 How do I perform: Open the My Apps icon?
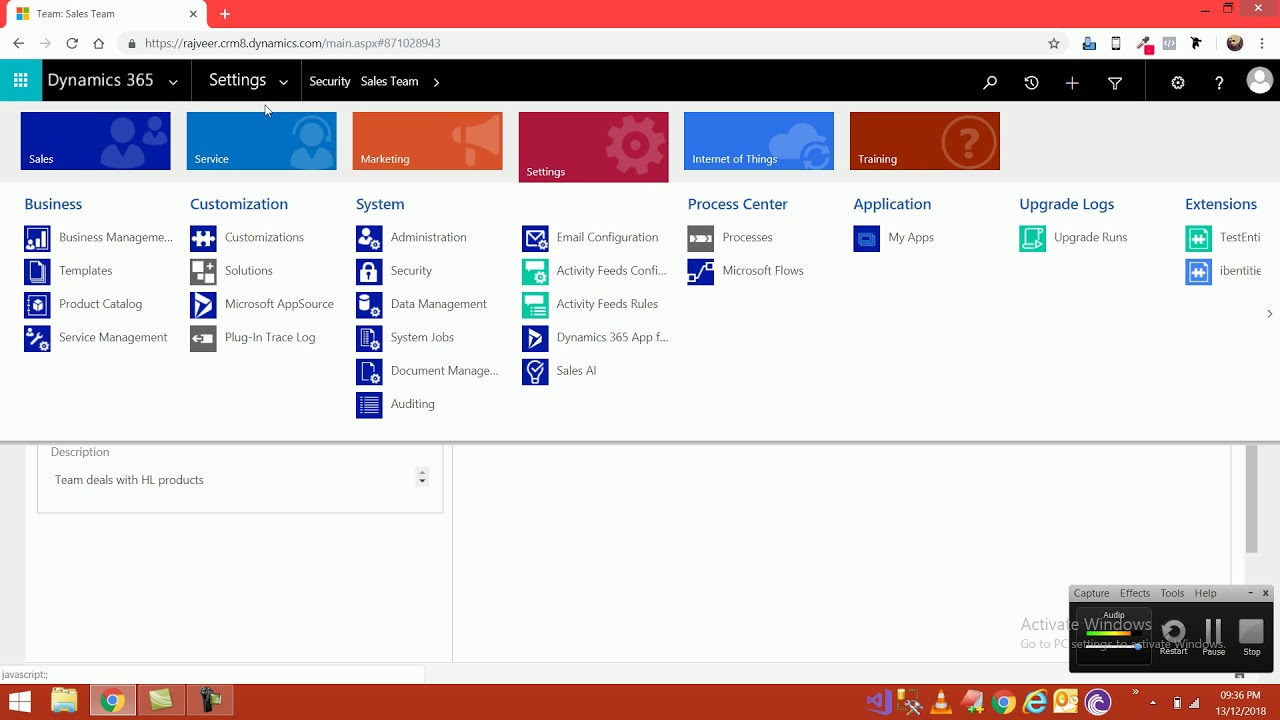point(867,238)
